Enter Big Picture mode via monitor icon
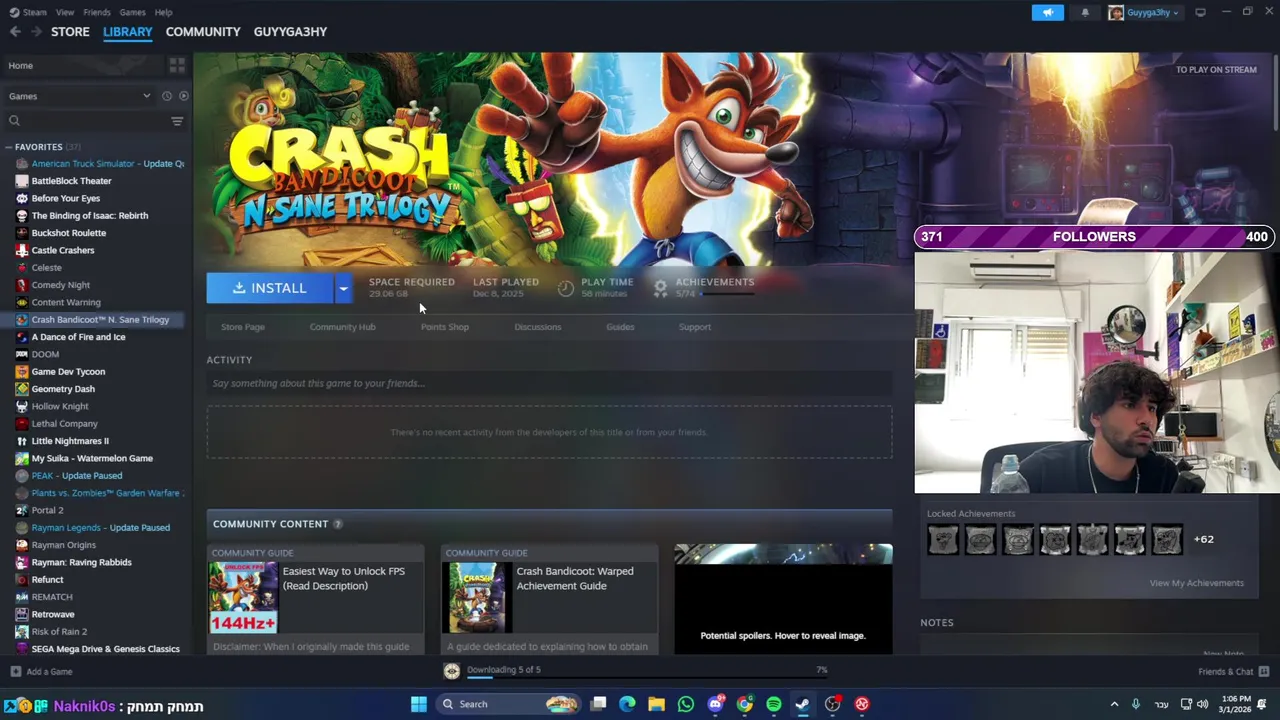The width and height of the screenshot is (1280, 720). [1200, 12]
